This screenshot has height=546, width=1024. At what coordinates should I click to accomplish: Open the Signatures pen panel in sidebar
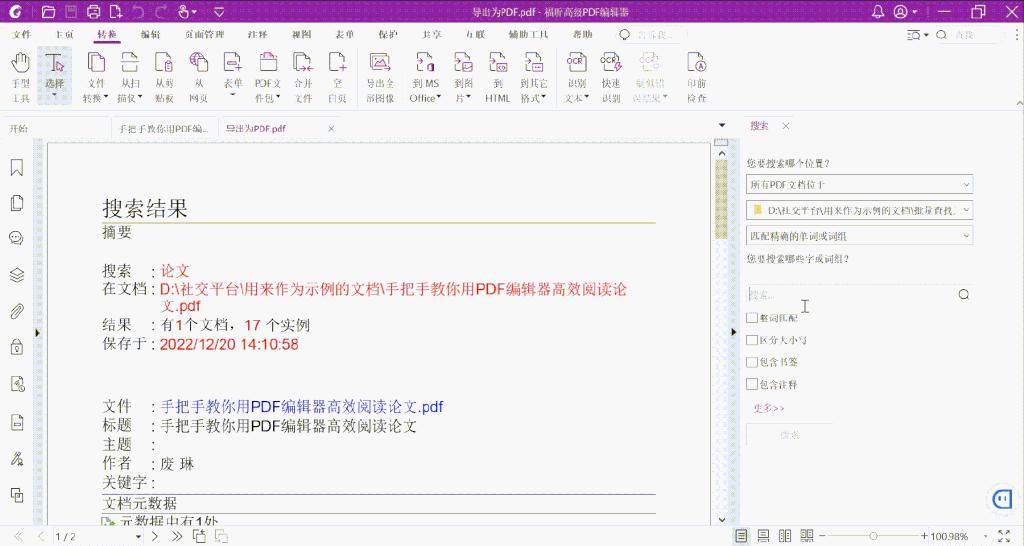pos(17,459)
